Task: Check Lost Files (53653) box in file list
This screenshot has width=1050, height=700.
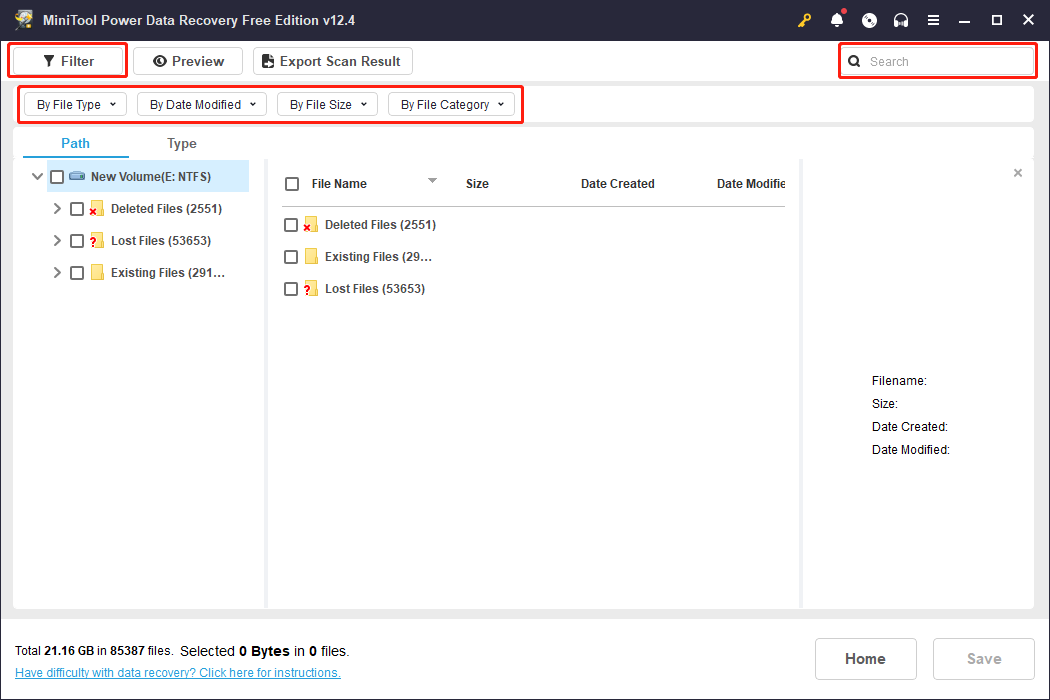Action: (291, 289)
